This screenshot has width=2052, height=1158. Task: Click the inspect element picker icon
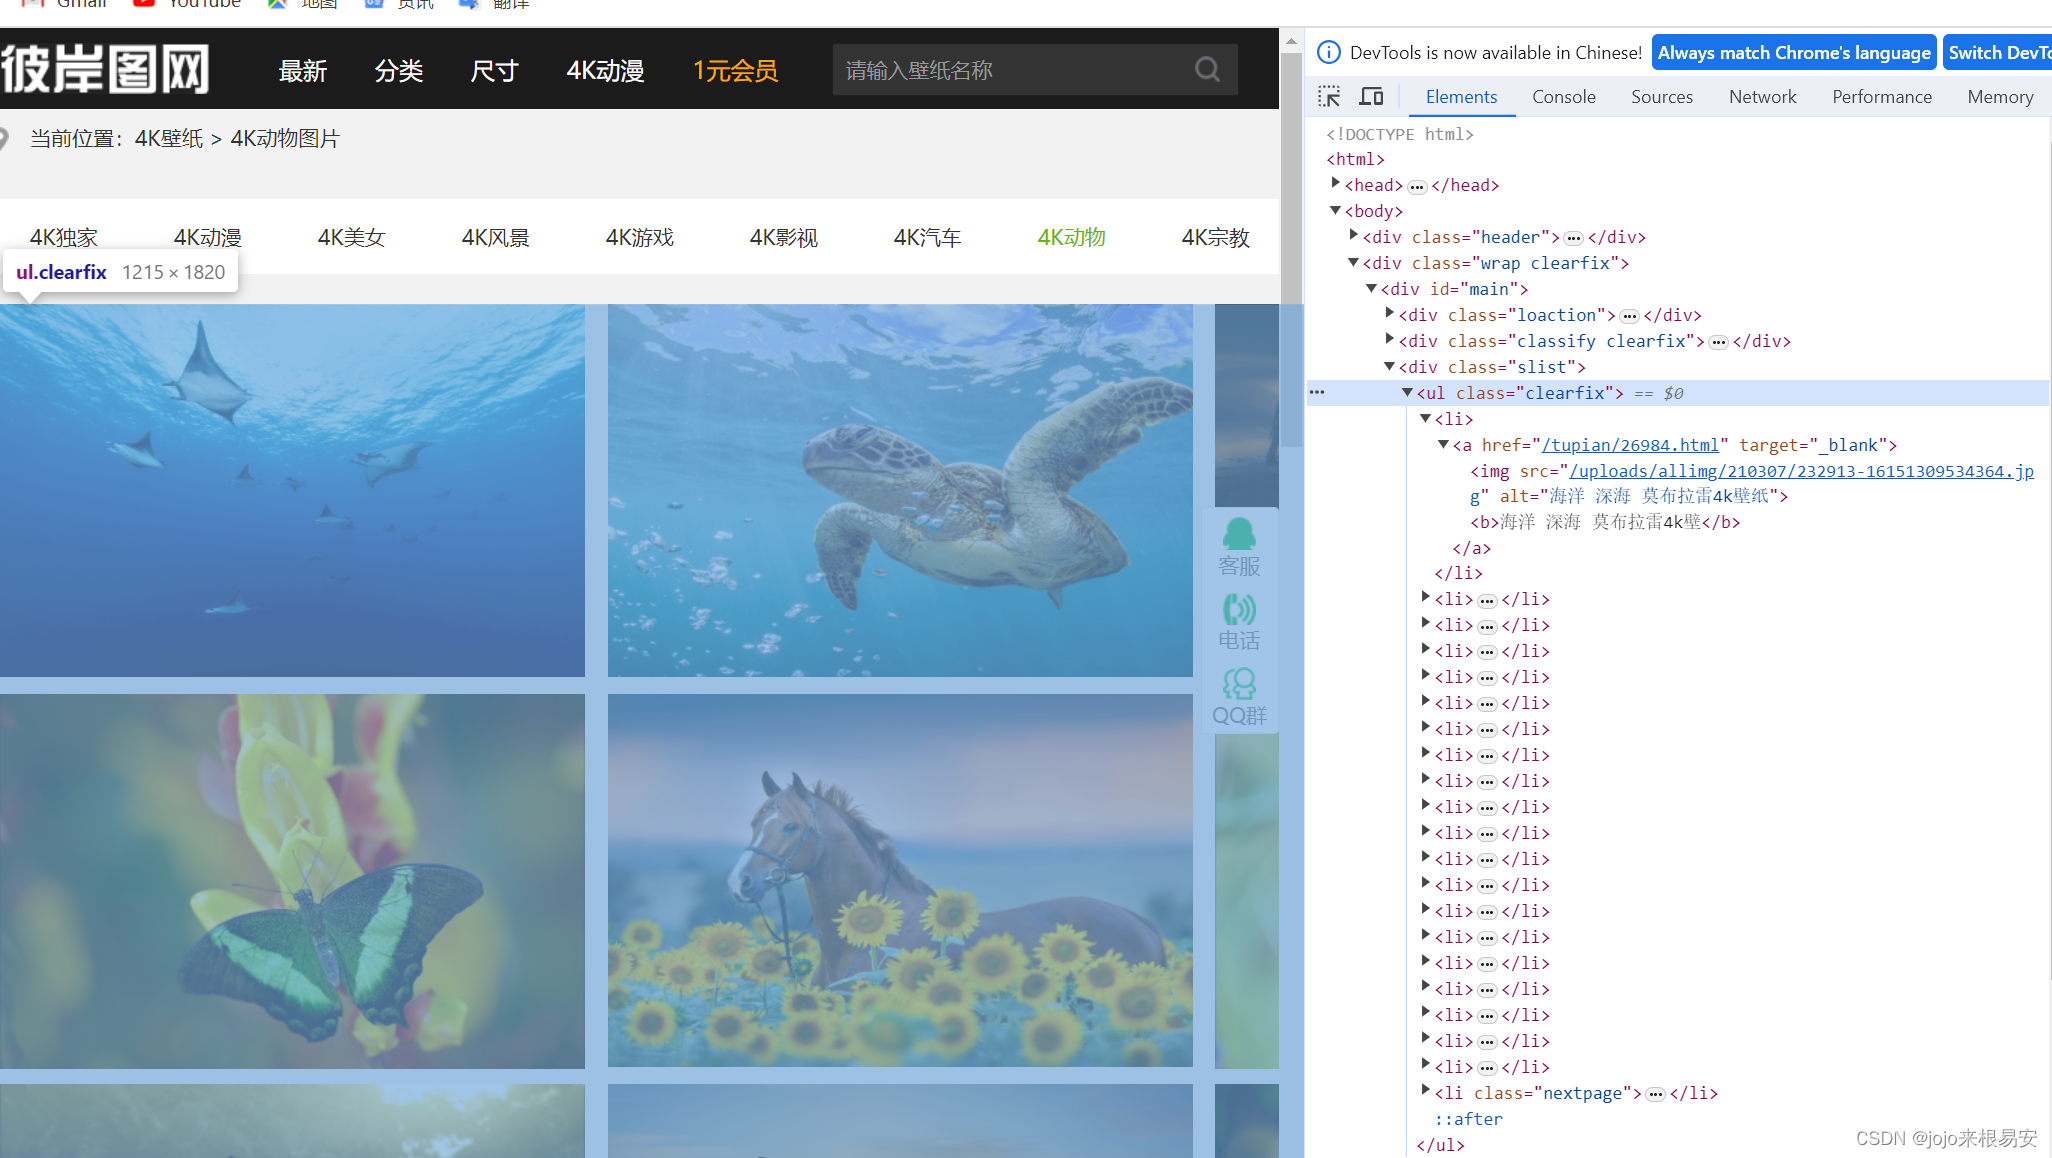pyautogui.click(x=1329, y=97)
